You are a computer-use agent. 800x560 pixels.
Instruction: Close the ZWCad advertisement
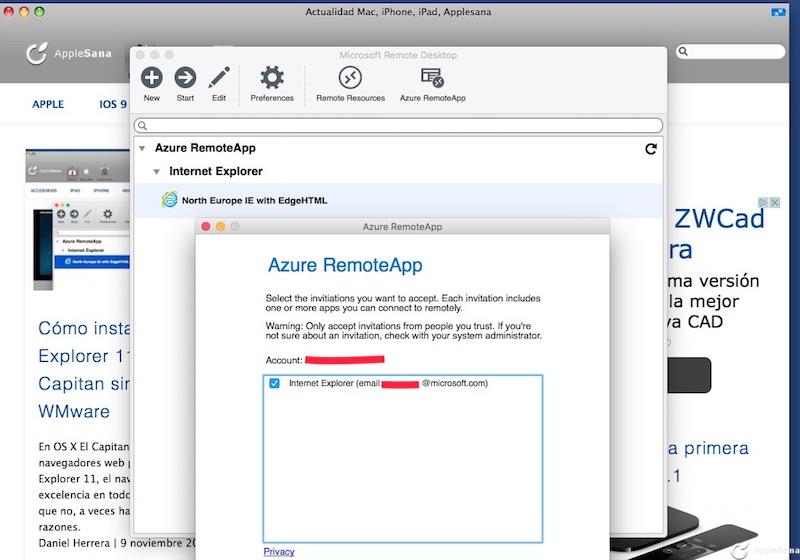coord(774,202)
